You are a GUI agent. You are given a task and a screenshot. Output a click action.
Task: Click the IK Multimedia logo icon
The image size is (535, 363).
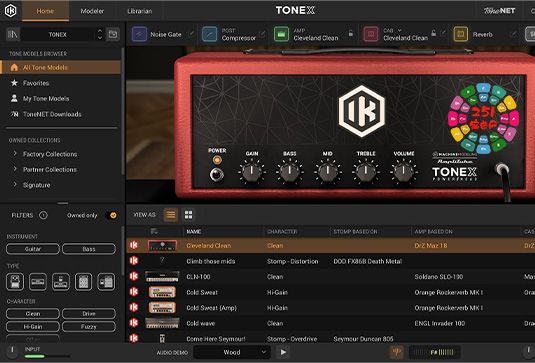coord(10,11)
